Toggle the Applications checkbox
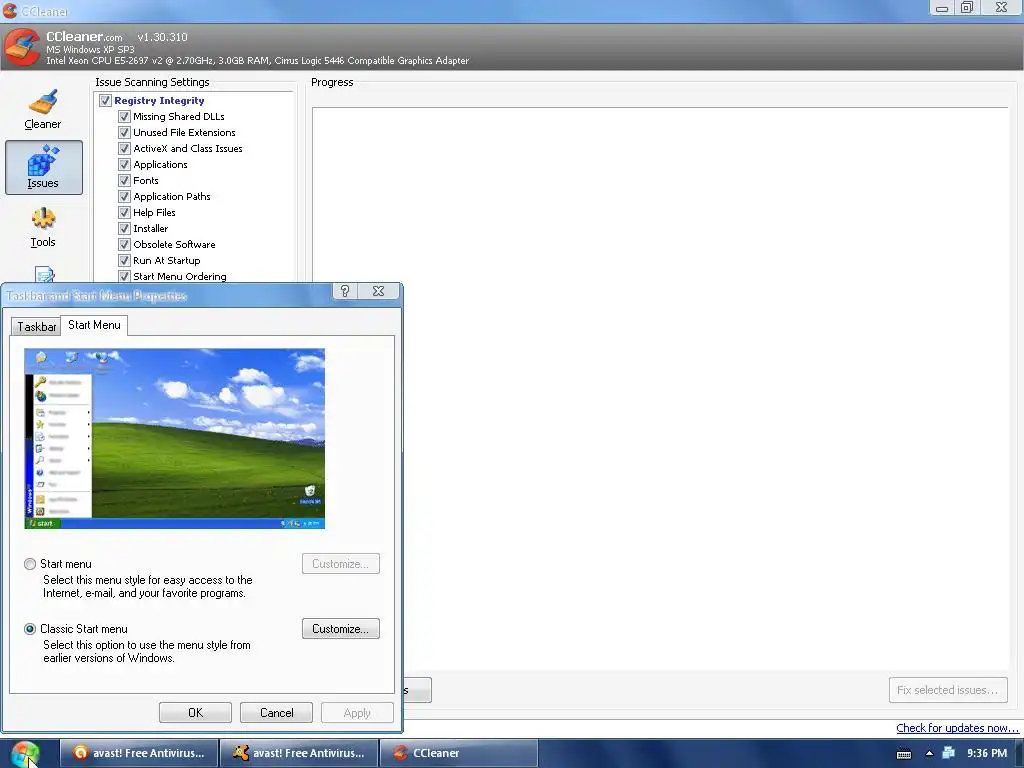1024x768 pixels. click(x=124, y=165)
